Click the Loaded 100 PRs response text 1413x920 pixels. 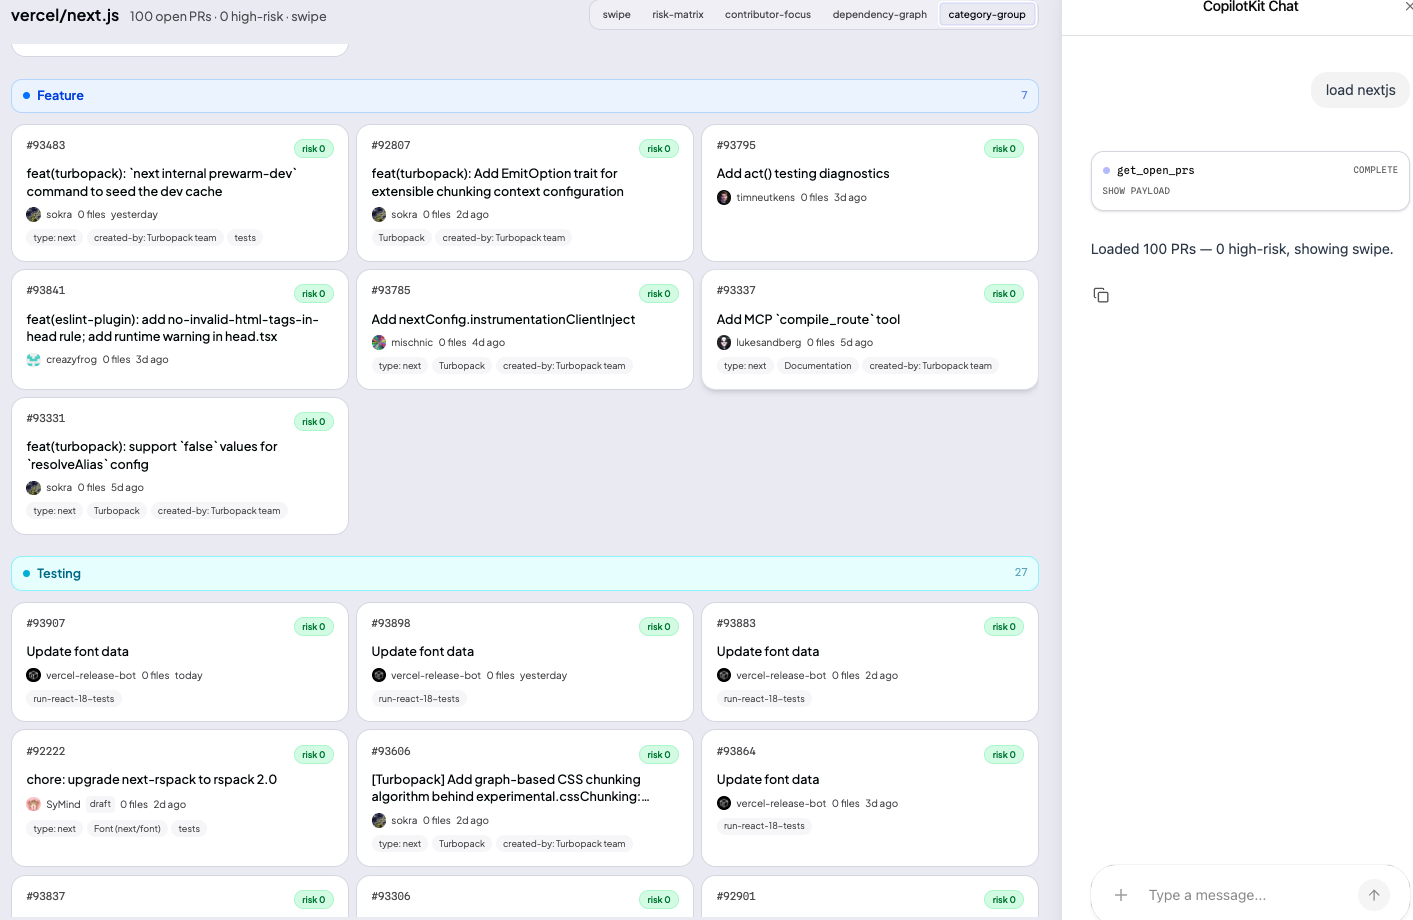tap(1242, 249)
